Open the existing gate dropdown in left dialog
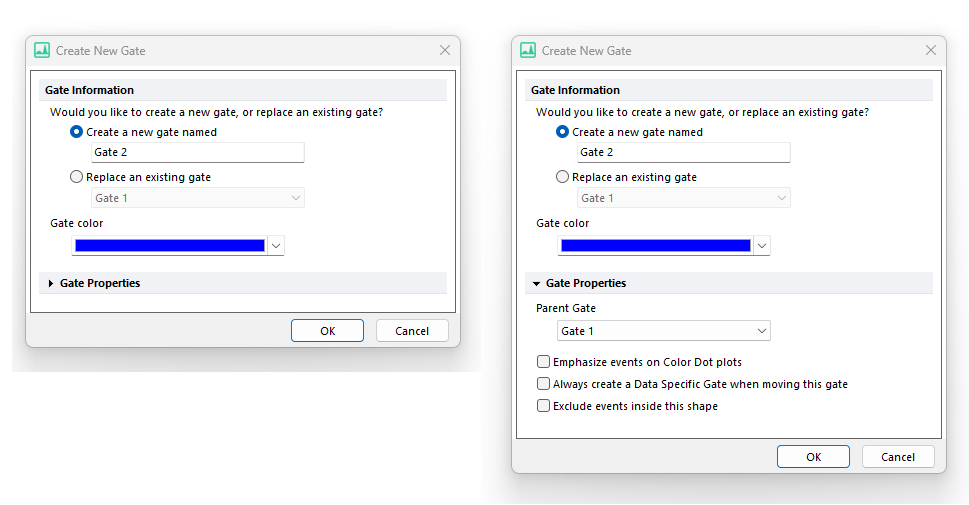Image resolution: width=969 pixels, height=505 pixels. (x=198, y=198)
